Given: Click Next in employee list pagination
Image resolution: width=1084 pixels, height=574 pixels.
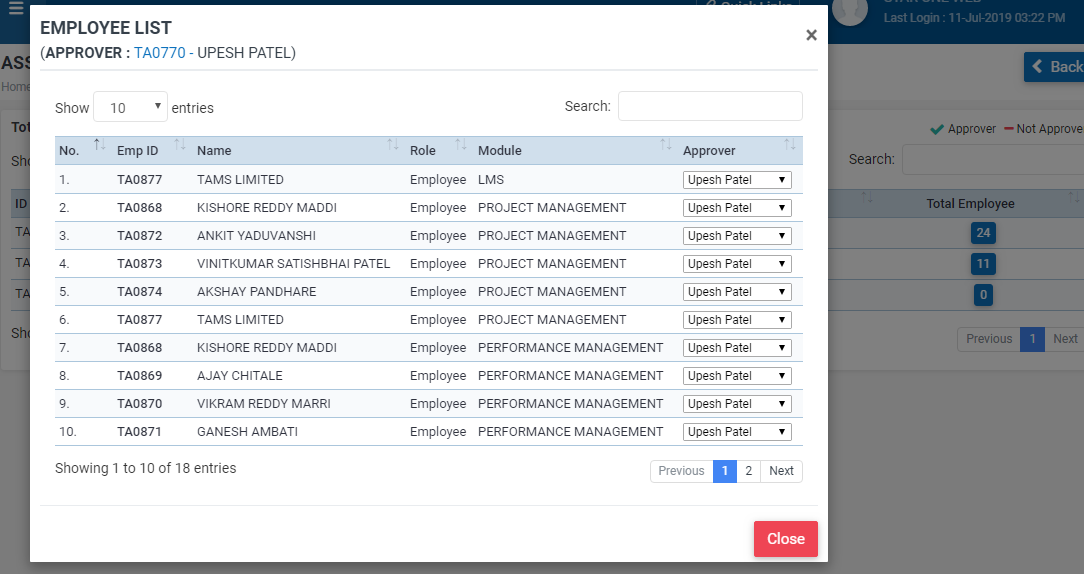Looking at the screenshot, I should [781, 471].
